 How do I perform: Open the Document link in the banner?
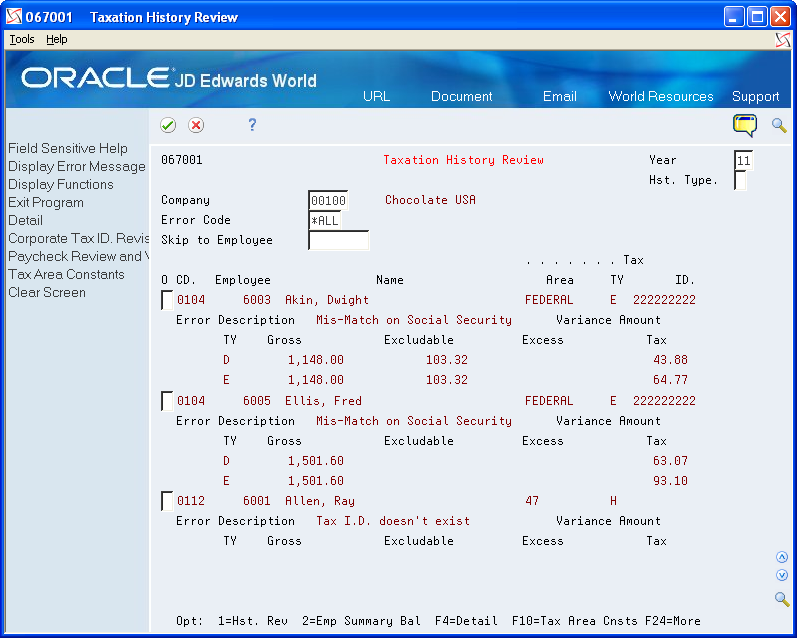[462, 96]
